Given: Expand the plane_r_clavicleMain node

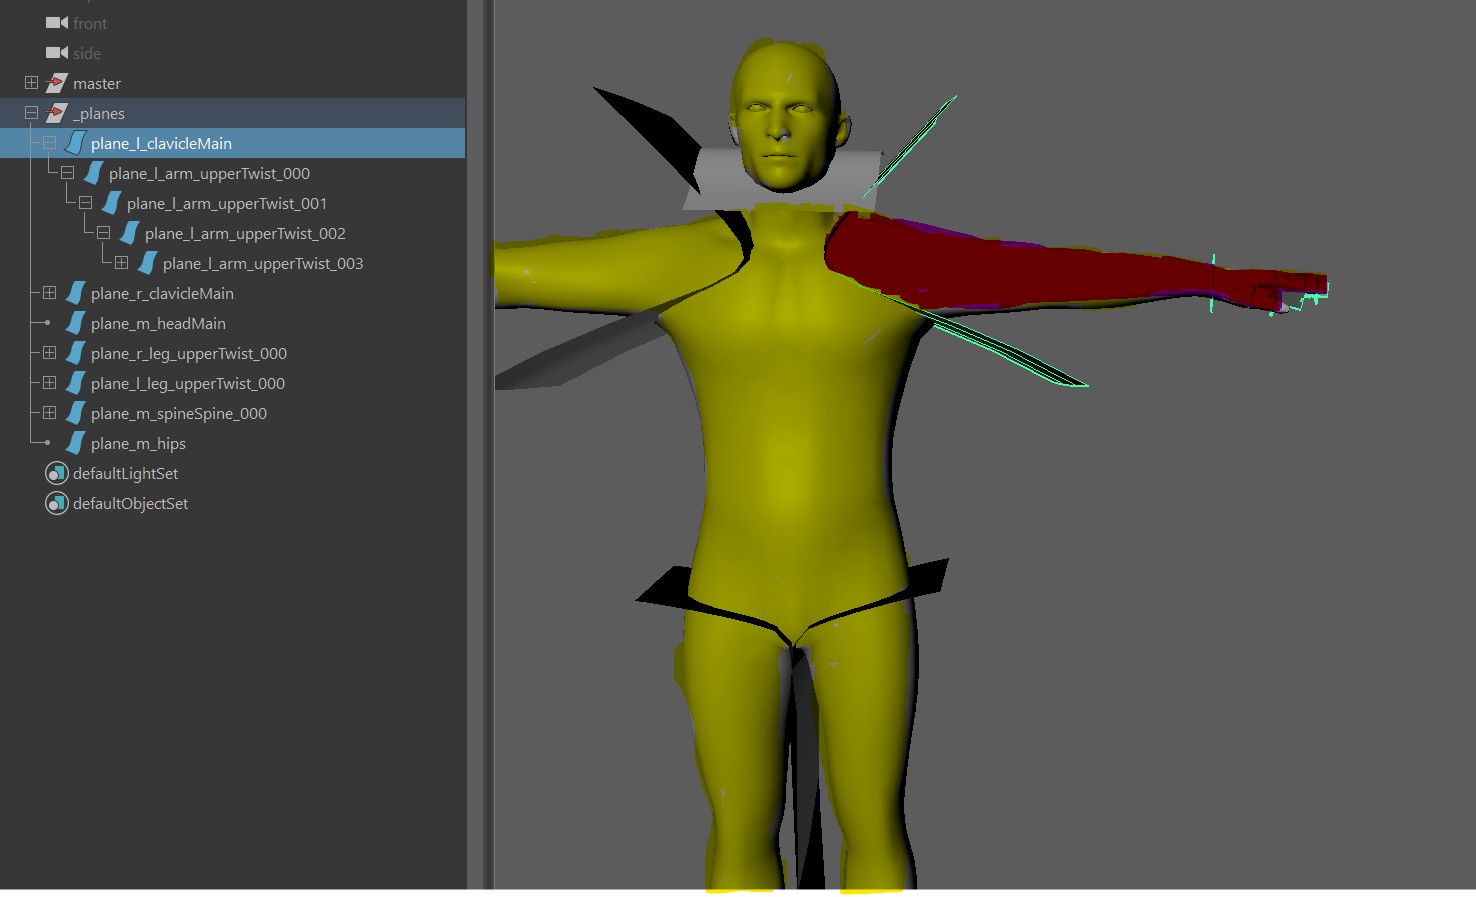Looking at the screenshot, I should [49, 293].
